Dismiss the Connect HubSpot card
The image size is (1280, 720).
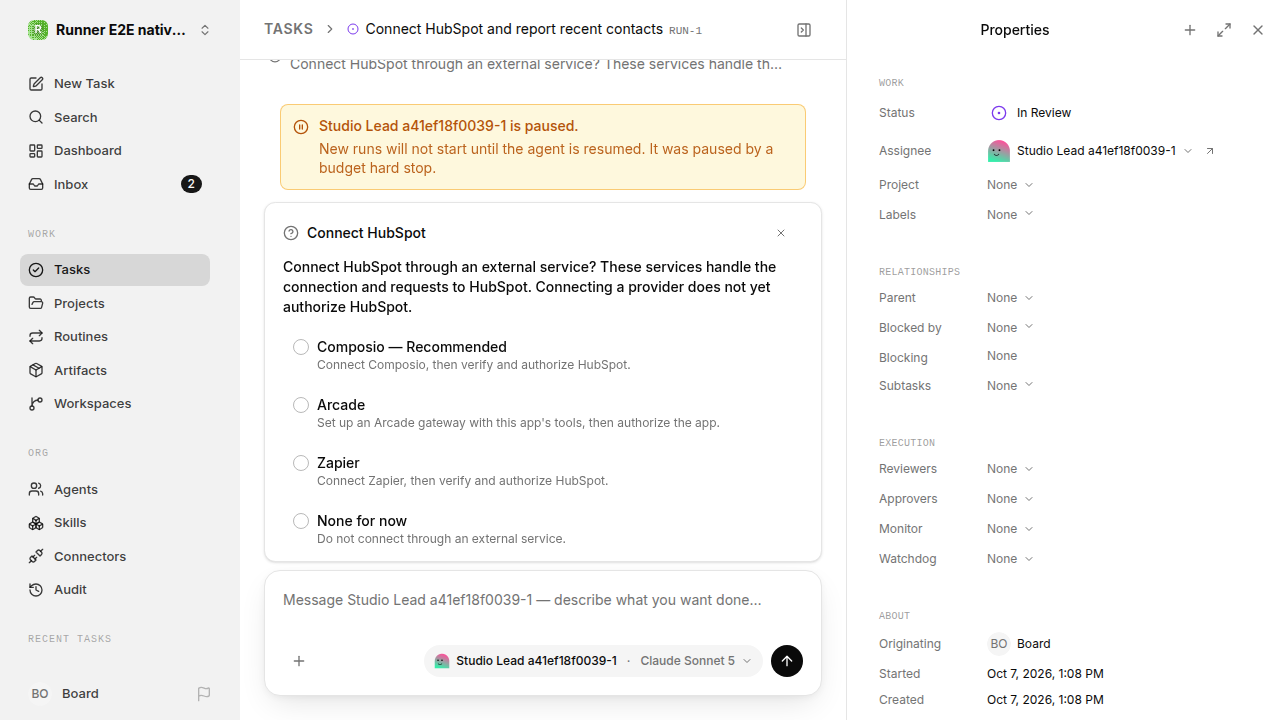click(781, 233)
